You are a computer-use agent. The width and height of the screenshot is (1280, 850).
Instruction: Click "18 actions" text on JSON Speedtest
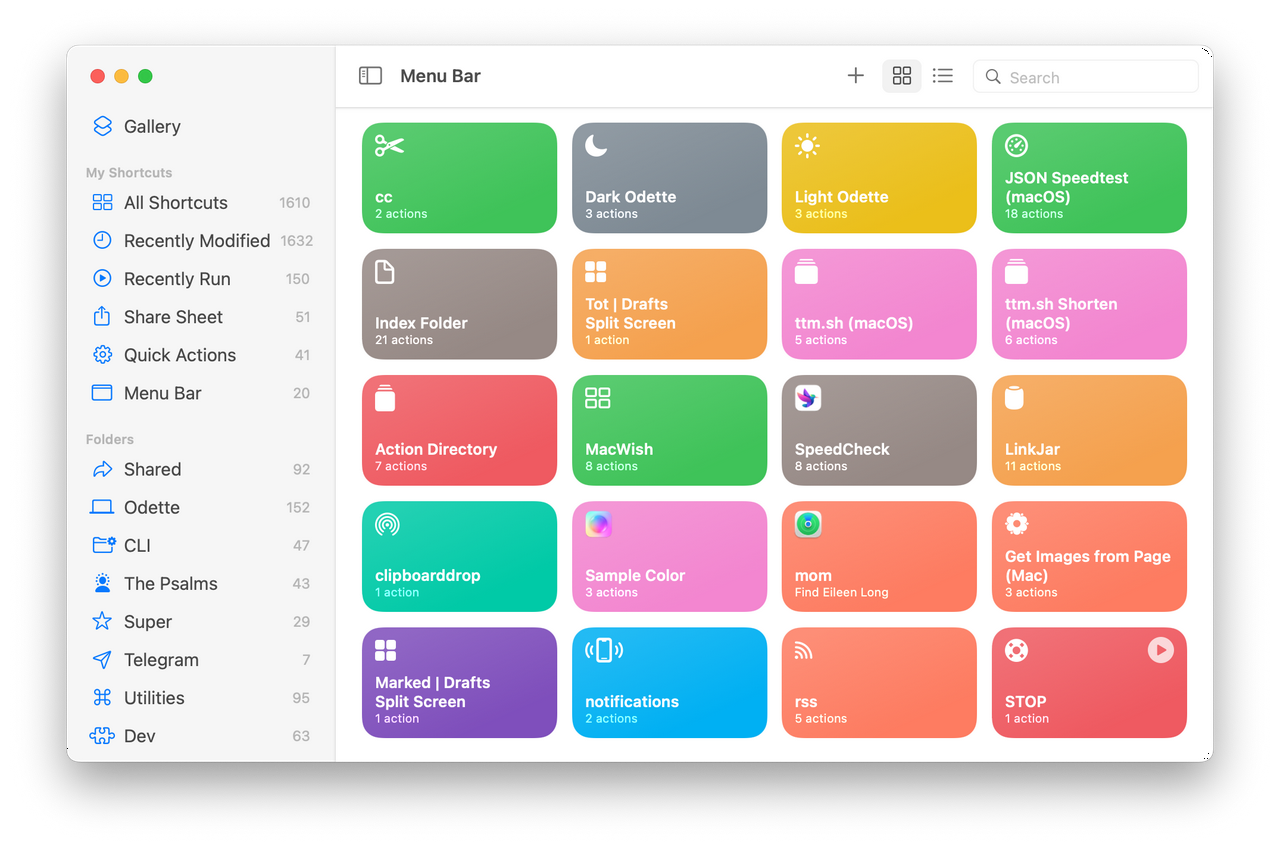1034,214
